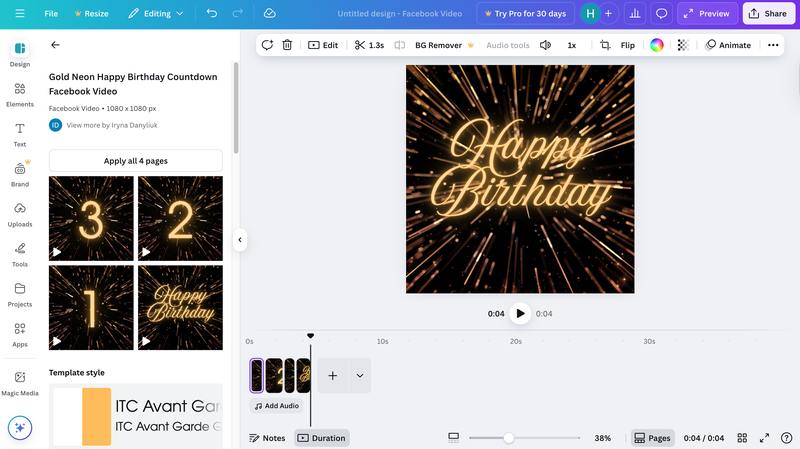Split the page icon in toolbar

[x=399, y=45]
